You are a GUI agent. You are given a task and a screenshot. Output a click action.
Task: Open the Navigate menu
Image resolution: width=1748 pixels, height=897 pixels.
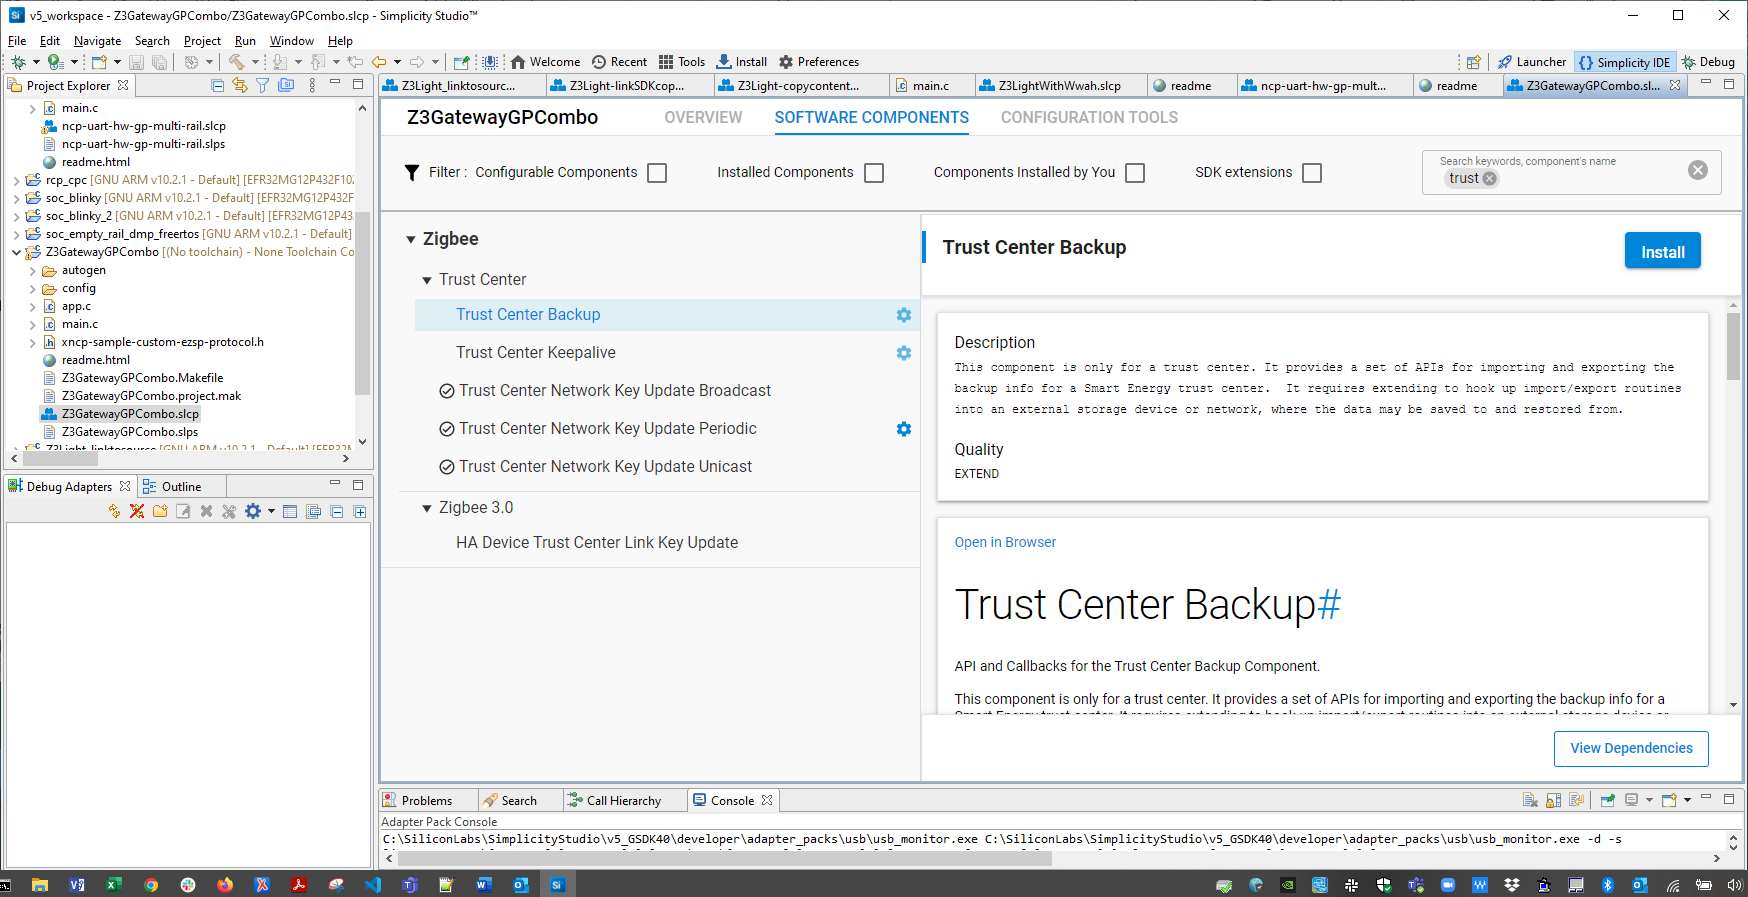tap(97, 41)
